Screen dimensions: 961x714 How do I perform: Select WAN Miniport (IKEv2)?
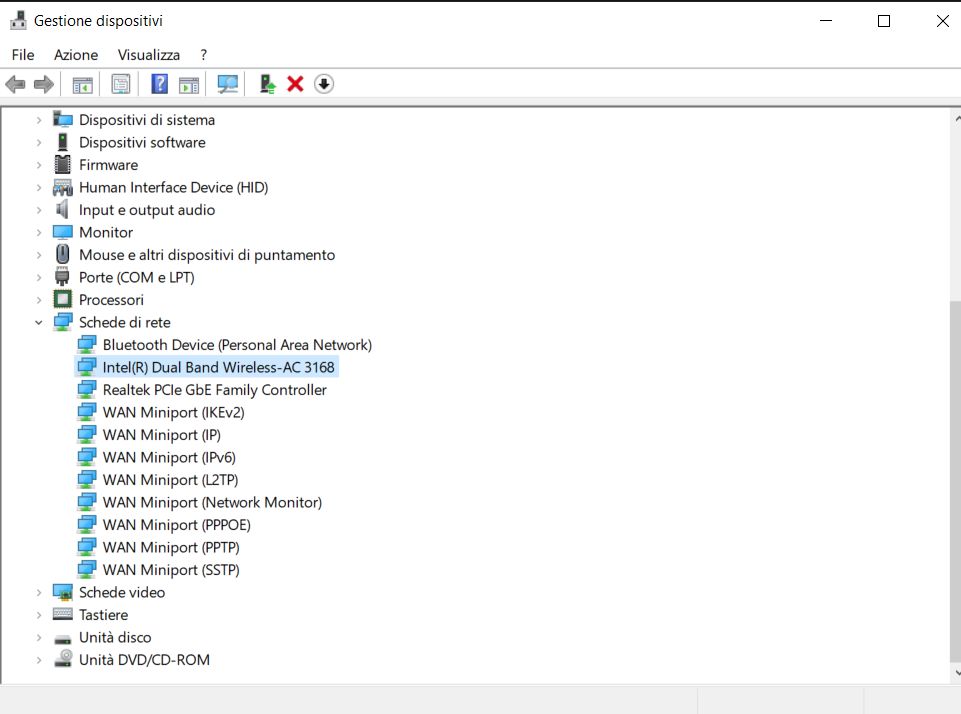pyautogui.click(x=173, y=412)
